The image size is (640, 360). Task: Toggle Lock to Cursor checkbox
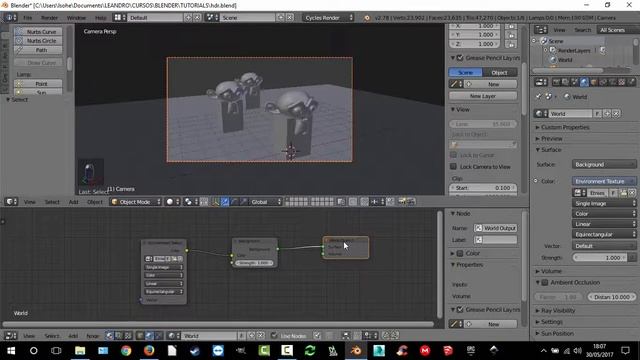click(x=453, y=155)
